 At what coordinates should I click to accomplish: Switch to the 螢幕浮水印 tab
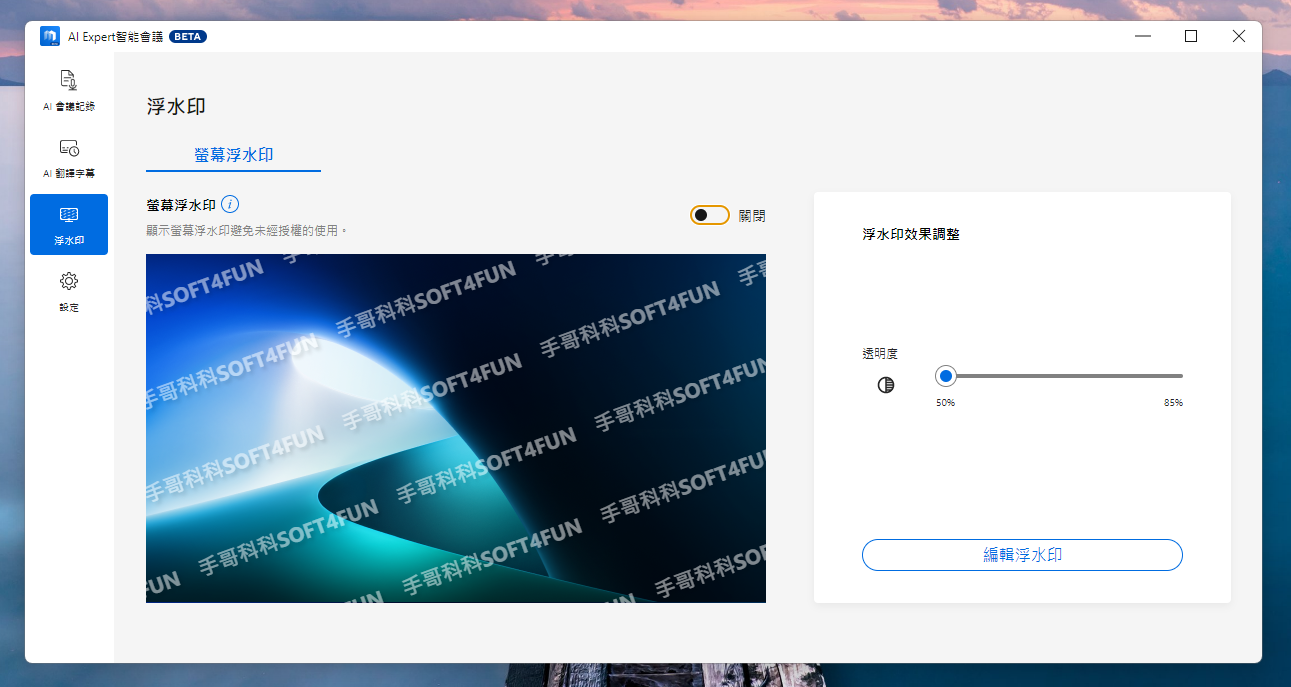[234, 155]
